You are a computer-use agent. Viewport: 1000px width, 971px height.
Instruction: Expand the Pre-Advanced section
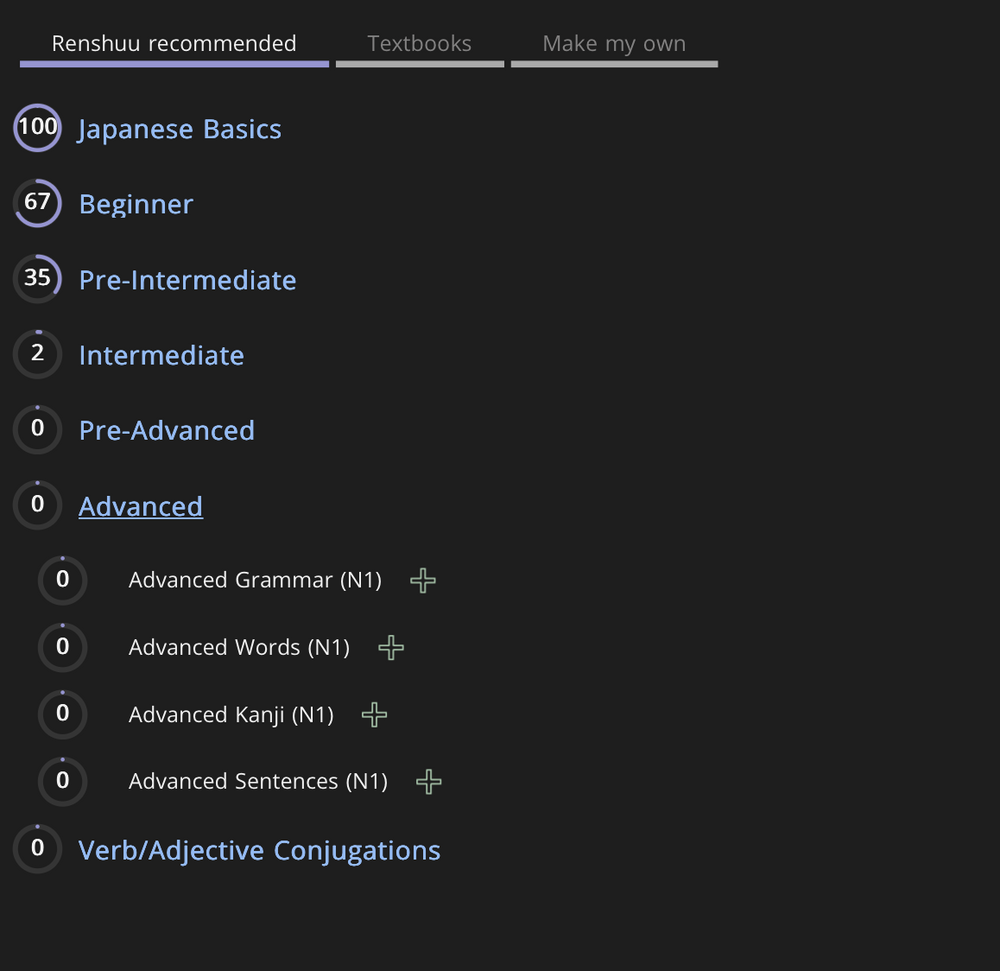coord(167,430)
